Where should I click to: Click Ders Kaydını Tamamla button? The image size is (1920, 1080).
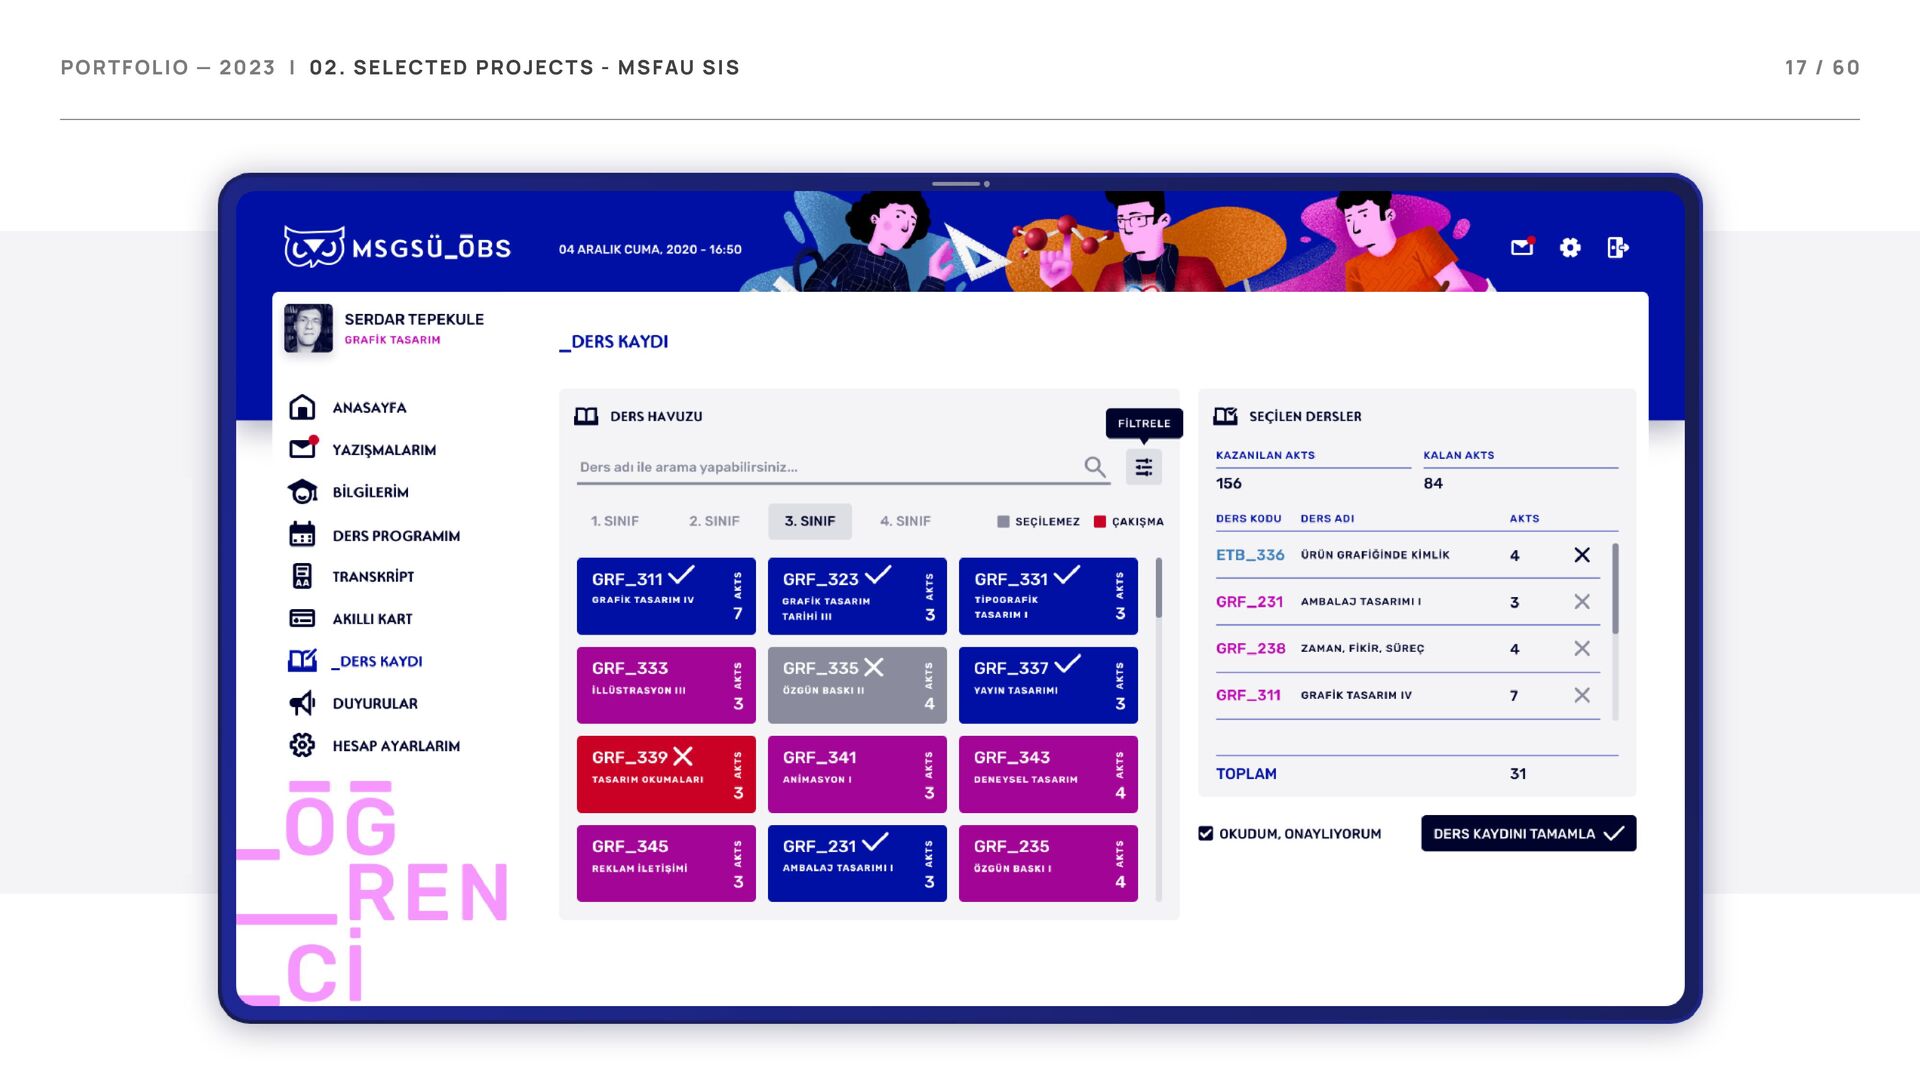1527,833
